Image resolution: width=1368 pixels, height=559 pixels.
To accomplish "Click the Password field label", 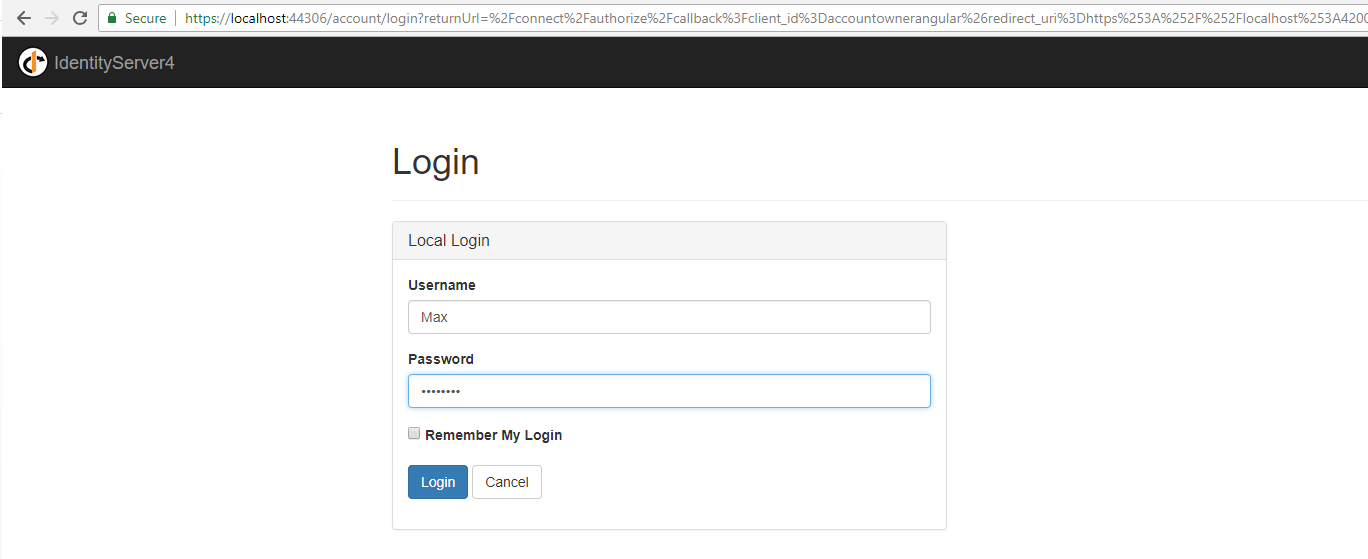I will (441, 359).
